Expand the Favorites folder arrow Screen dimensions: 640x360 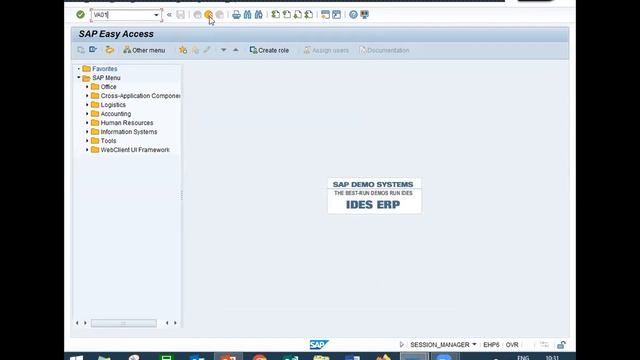pos(79,69)
